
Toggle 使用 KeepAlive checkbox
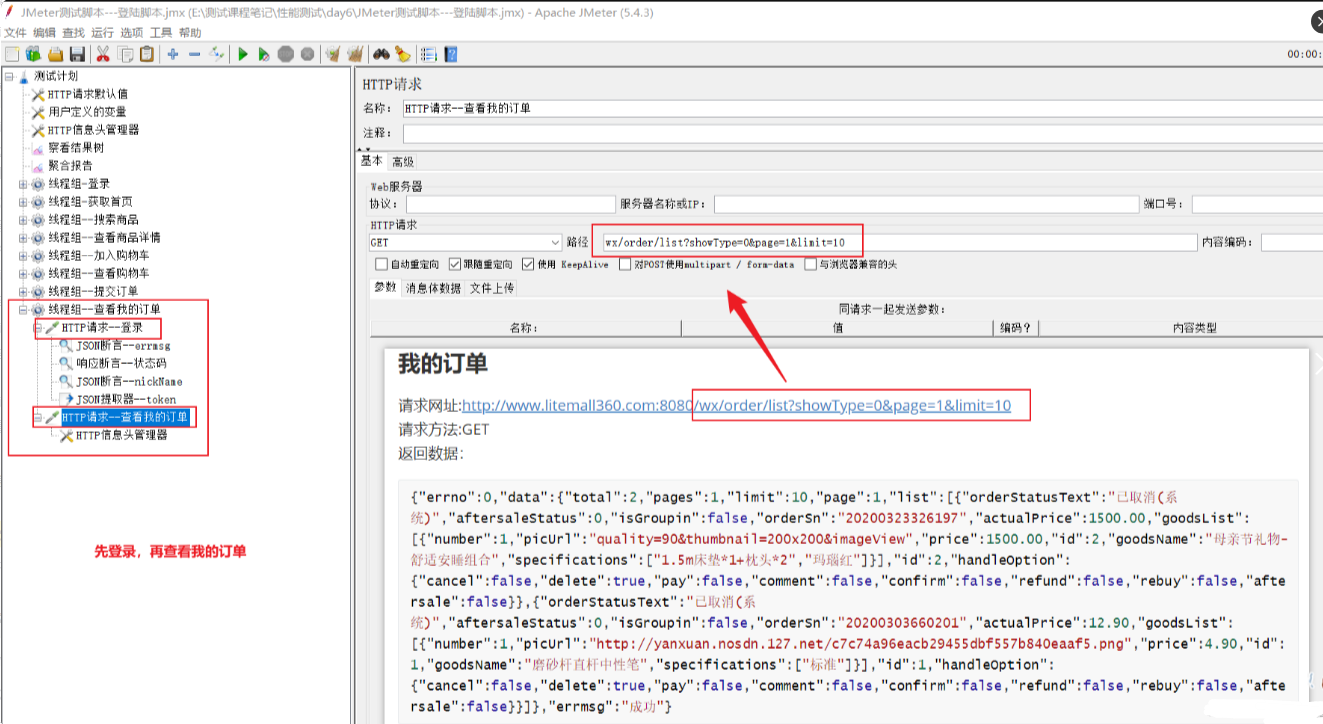pyautogui.click(x=528, y=265)
